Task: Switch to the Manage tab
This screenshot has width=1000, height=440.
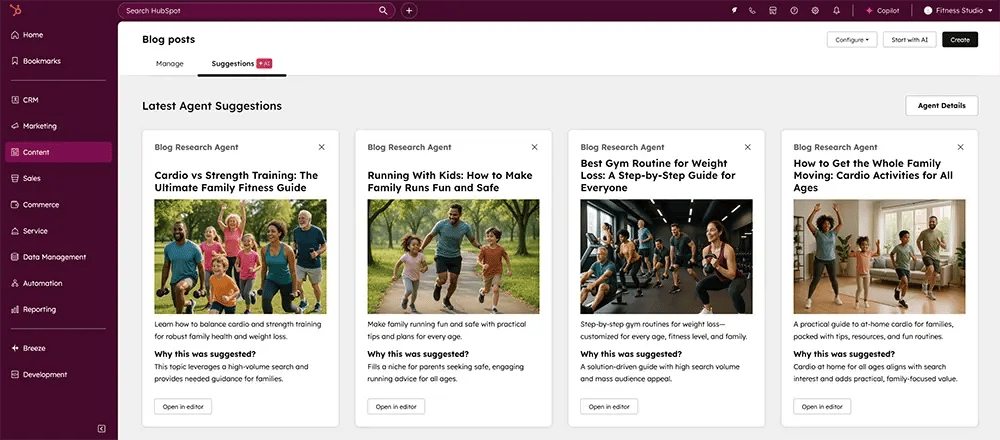Action: (x=170, y=63)
